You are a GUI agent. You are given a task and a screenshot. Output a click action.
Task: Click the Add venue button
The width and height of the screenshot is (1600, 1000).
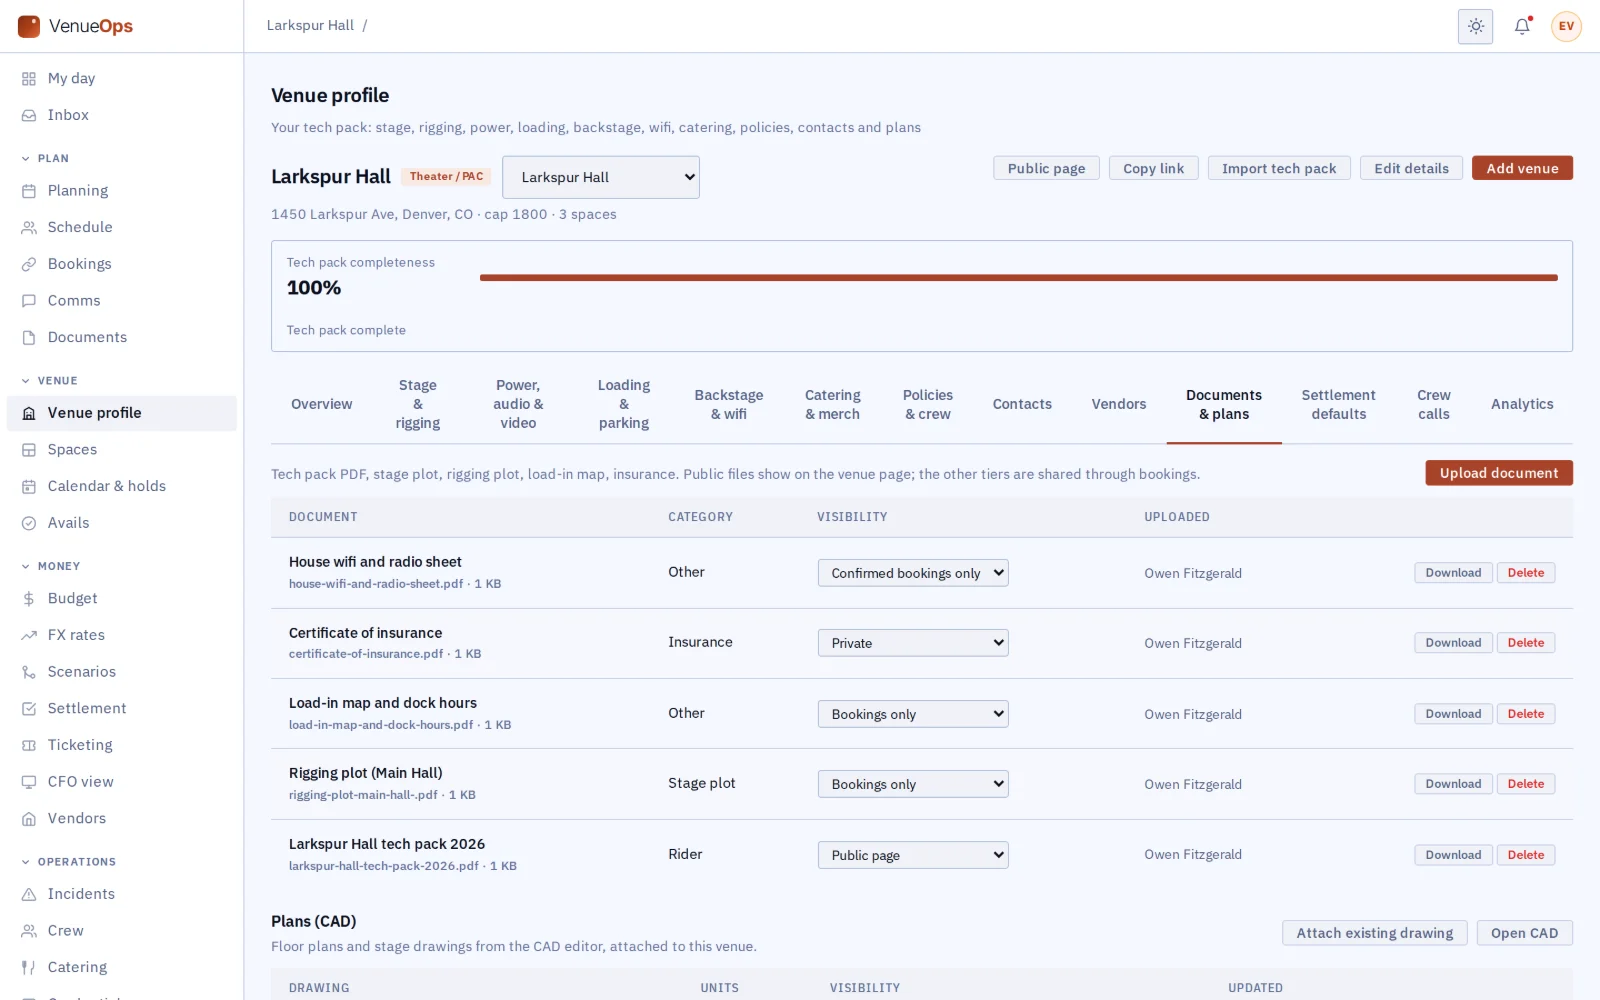point(1522,168)
